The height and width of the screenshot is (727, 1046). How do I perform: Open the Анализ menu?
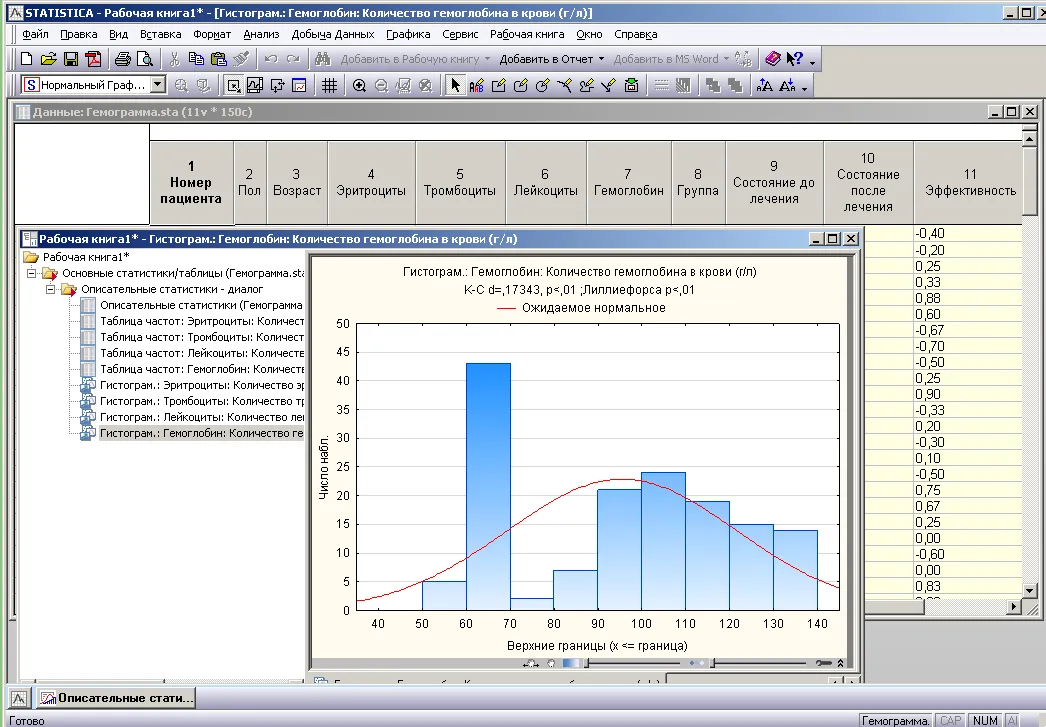(261, 34)
